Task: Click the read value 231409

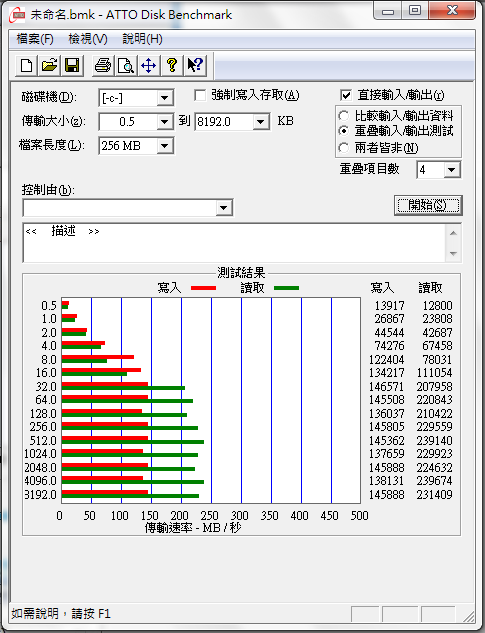Action: pyautogui.click(x=435, y=494)
